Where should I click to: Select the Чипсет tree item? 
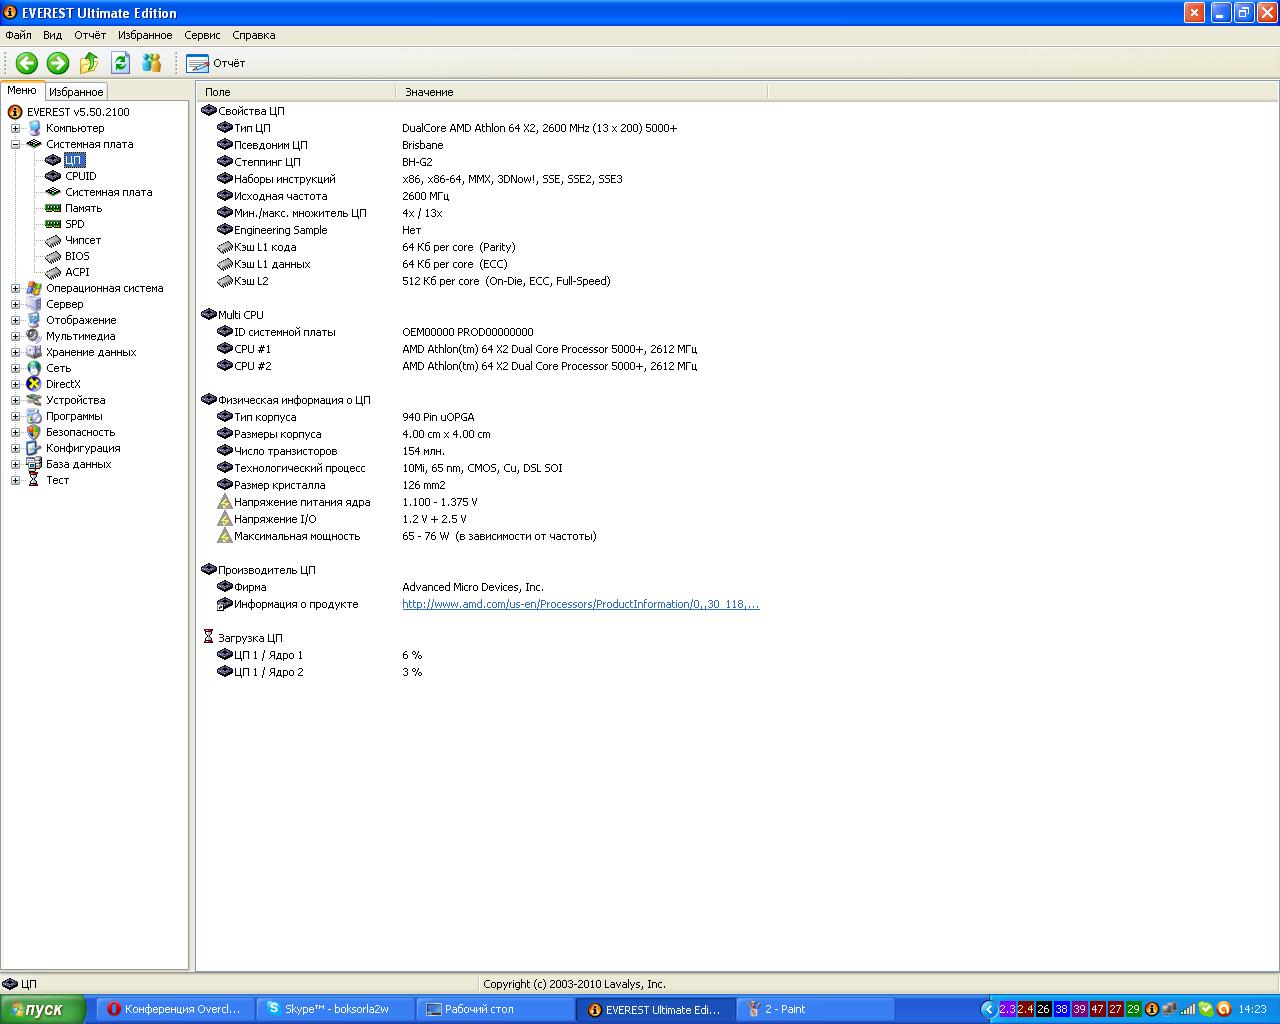(82, 240)
